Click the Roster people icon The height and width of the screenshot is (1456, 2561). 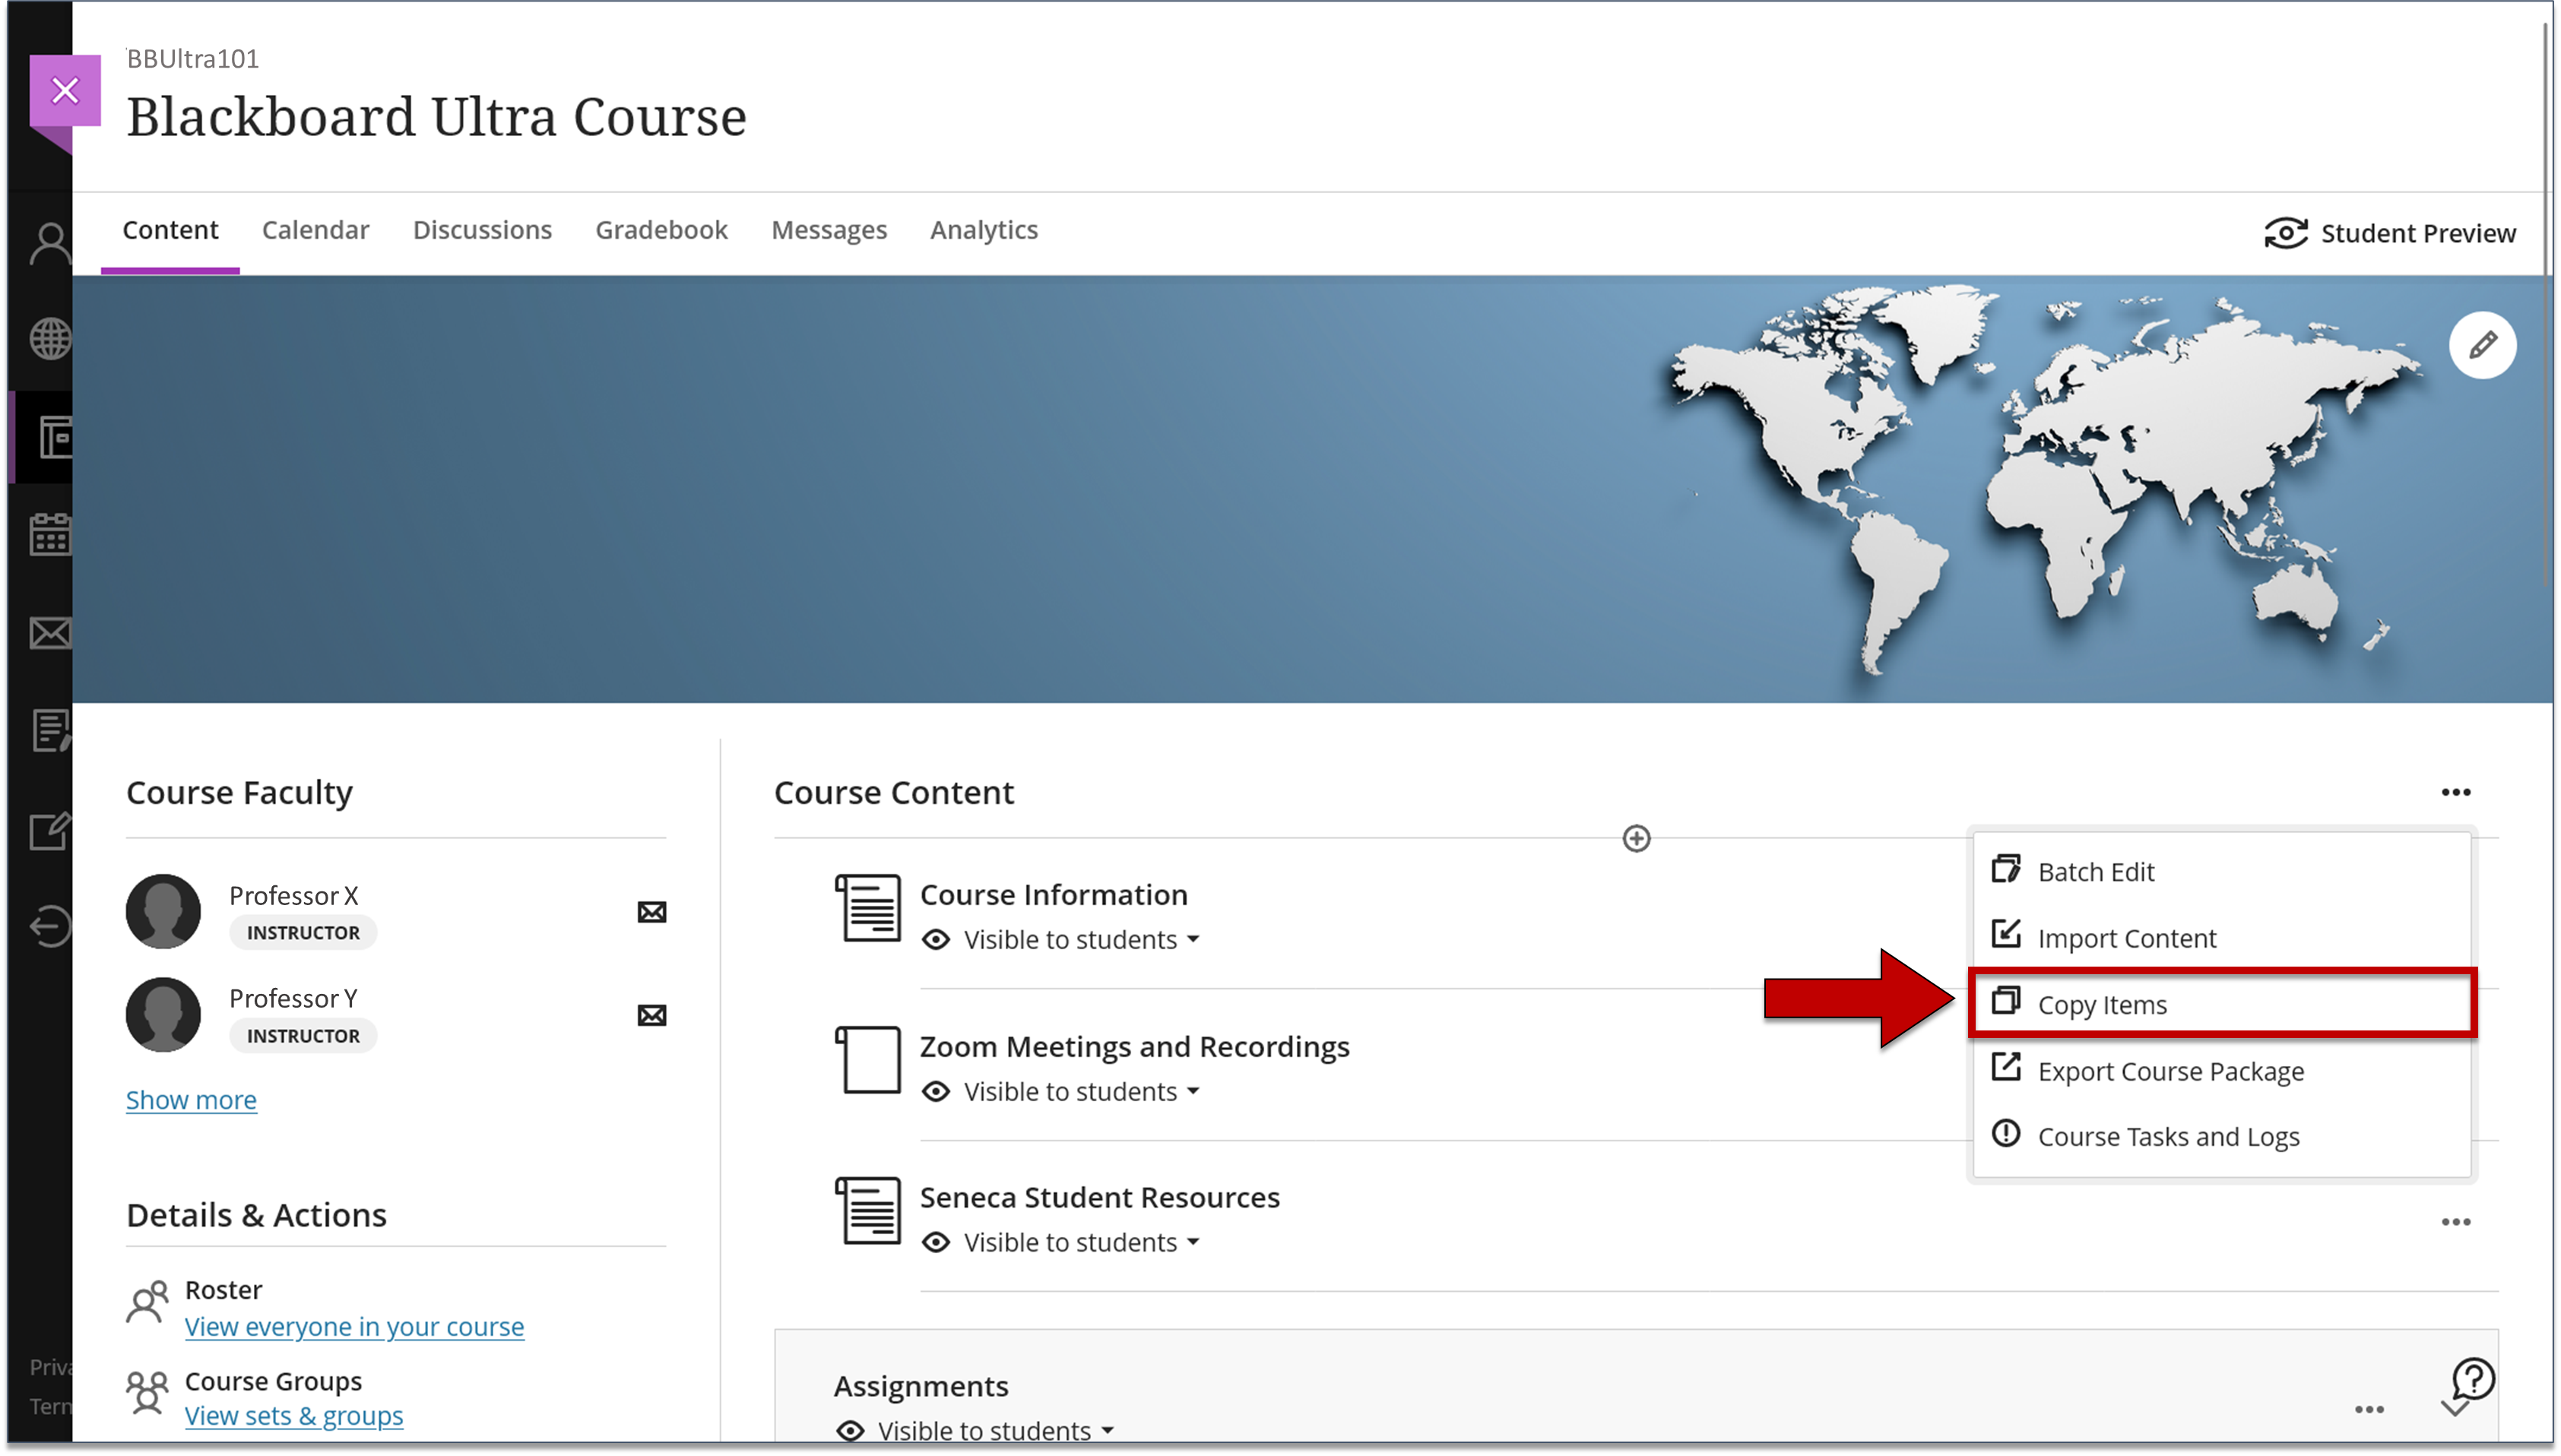[147, 1302]
